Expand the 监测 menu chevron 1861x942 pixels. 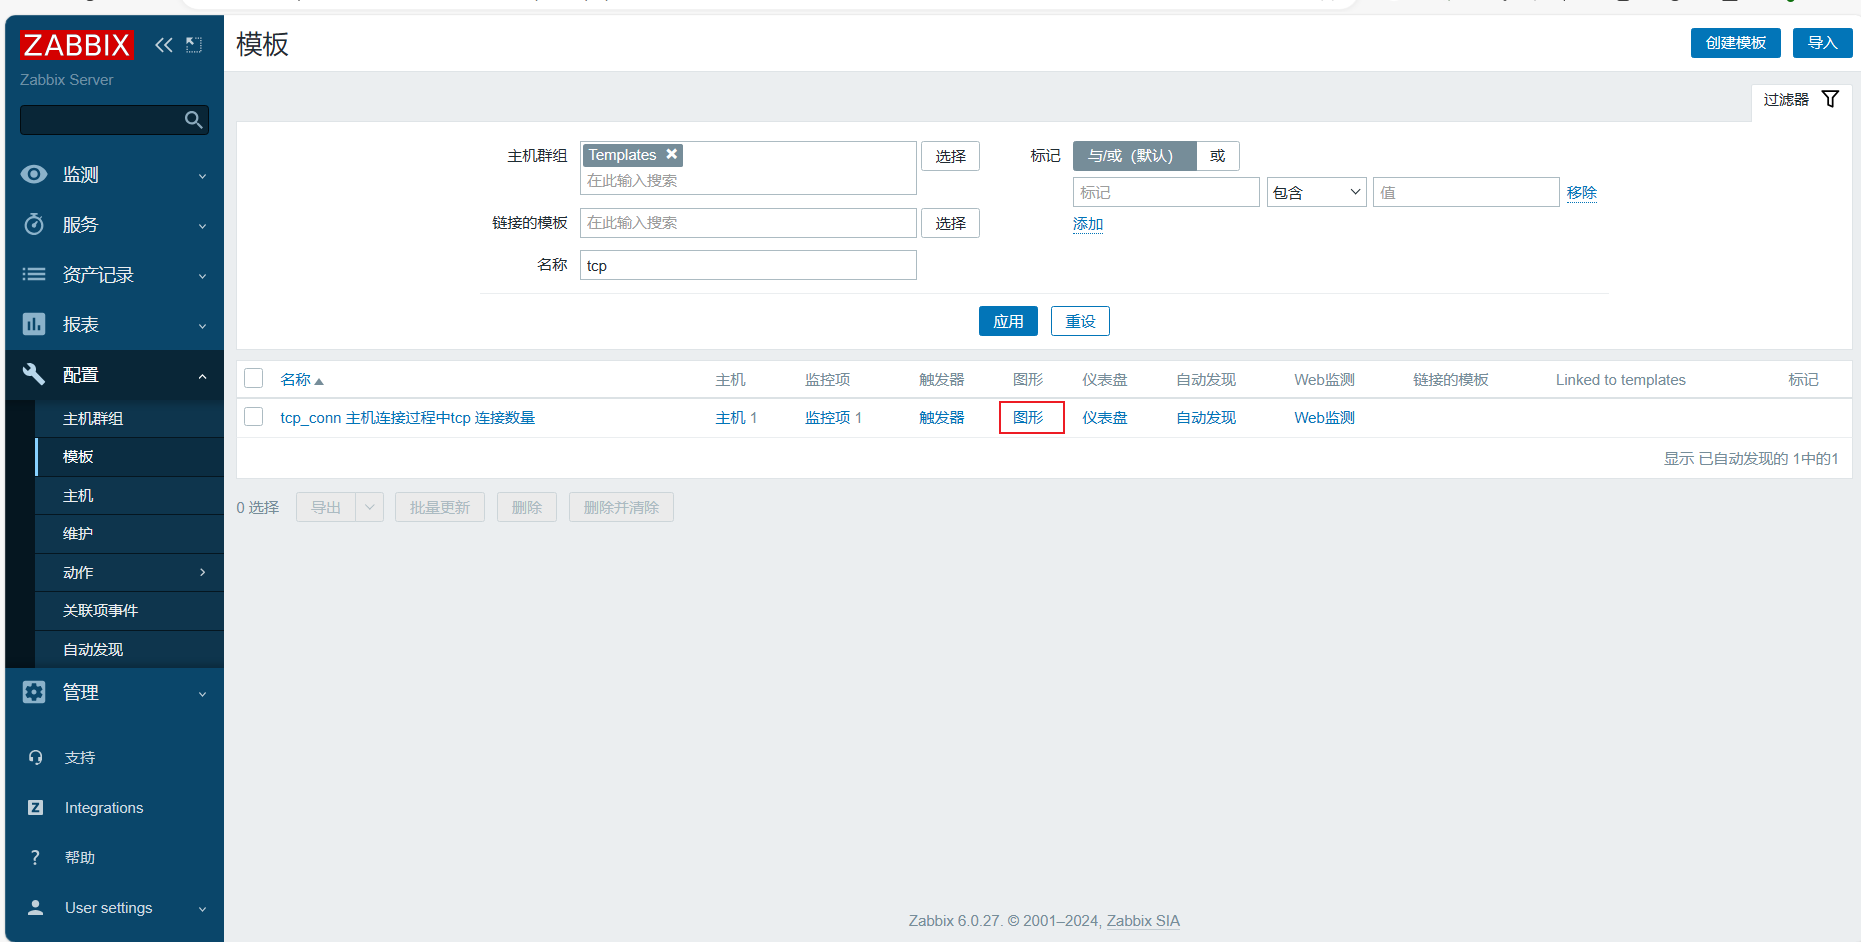203,176
